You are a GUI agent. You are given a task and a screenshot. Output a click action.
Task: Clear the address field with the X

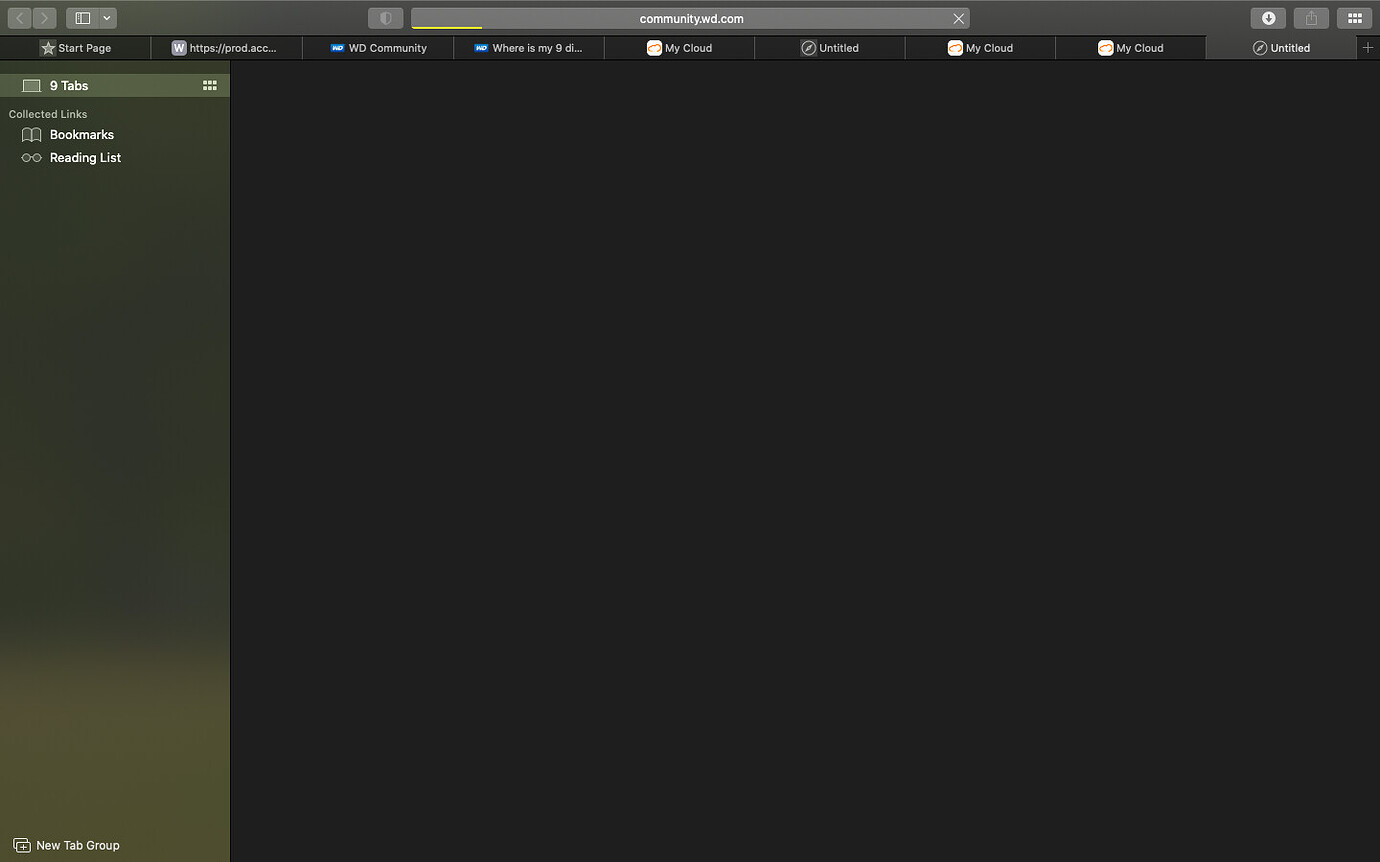point(958,18)
